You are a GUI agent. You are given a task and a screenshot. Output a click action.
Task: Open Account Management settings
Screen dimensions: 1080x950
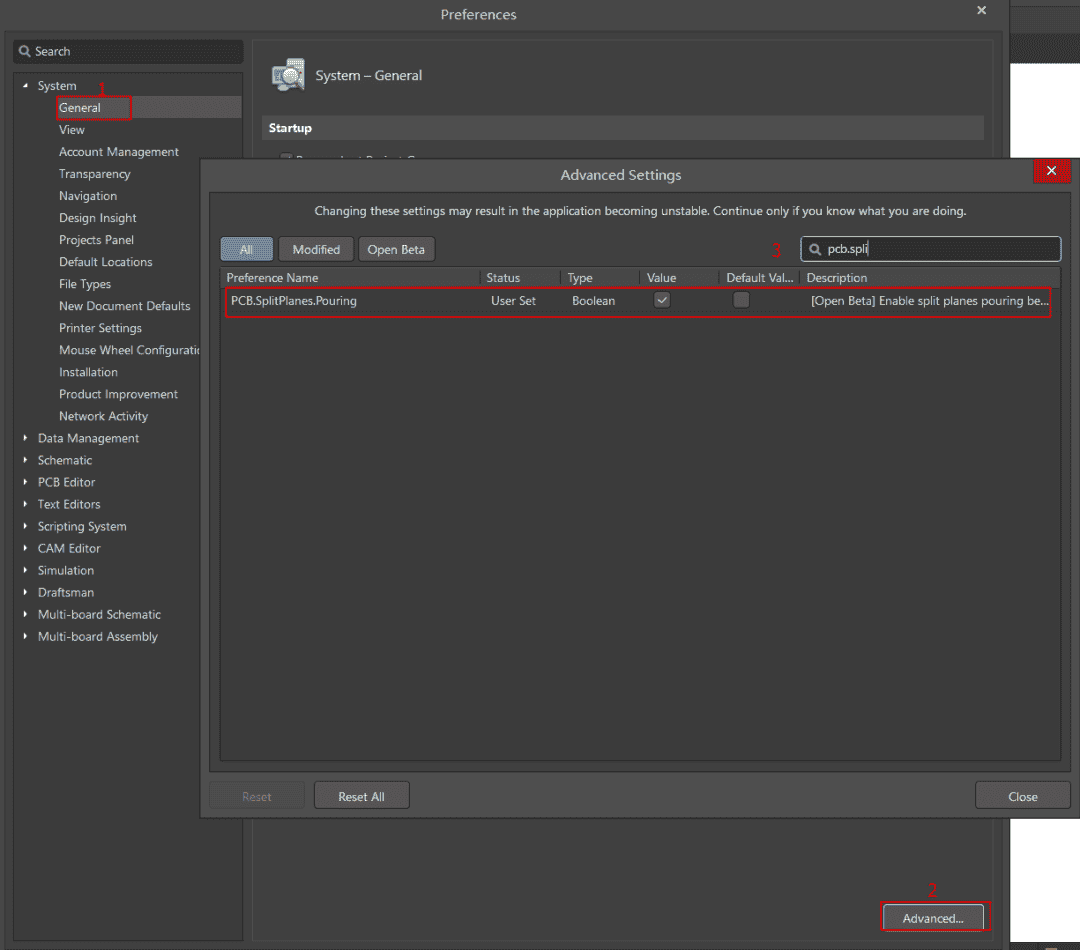click(118, 152)
